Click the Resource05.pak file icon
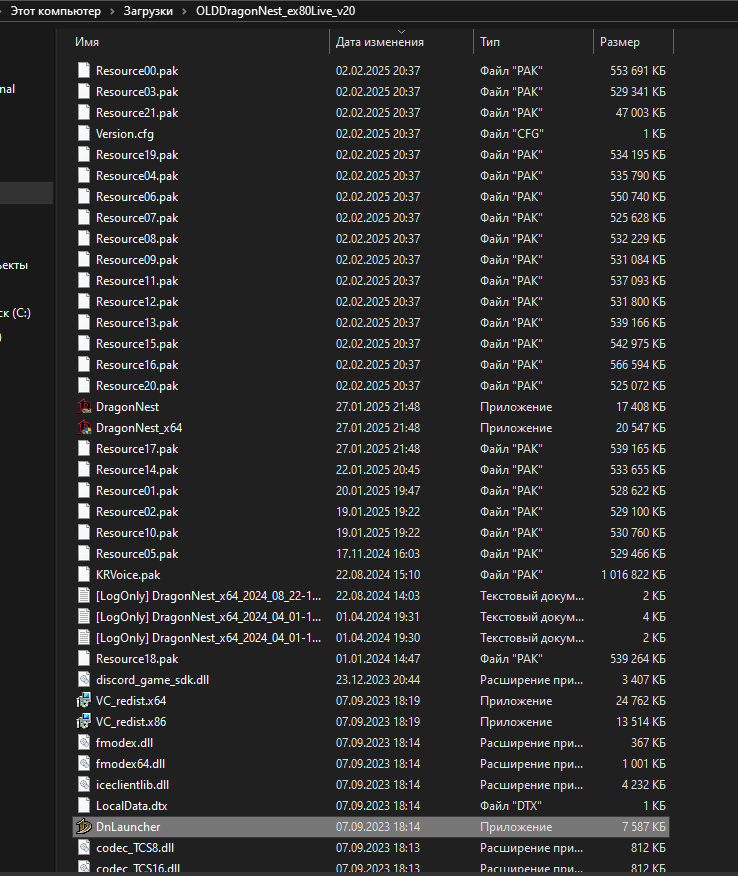The image size is (738, 876). (84, 554)
